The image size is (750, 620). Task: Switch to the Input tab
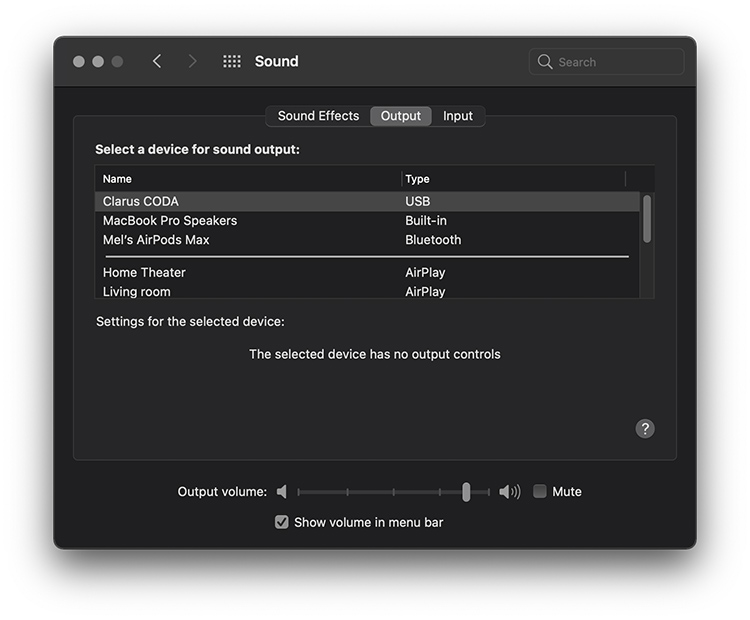click(x=458, y=116)
